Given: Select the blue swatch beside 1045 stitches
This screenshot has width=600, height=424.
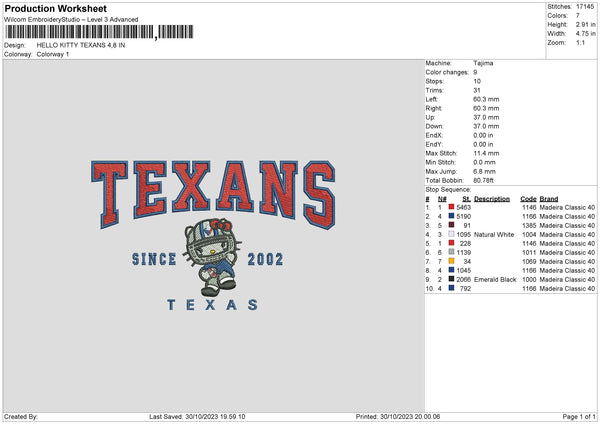Looking at the screenshot, I should tap(451, 270).
